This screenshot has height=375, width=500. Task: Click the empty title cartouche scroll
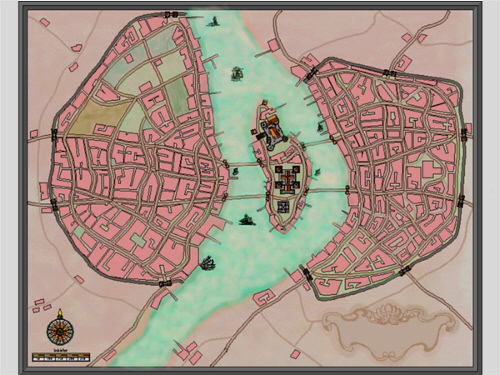(388, 332)
